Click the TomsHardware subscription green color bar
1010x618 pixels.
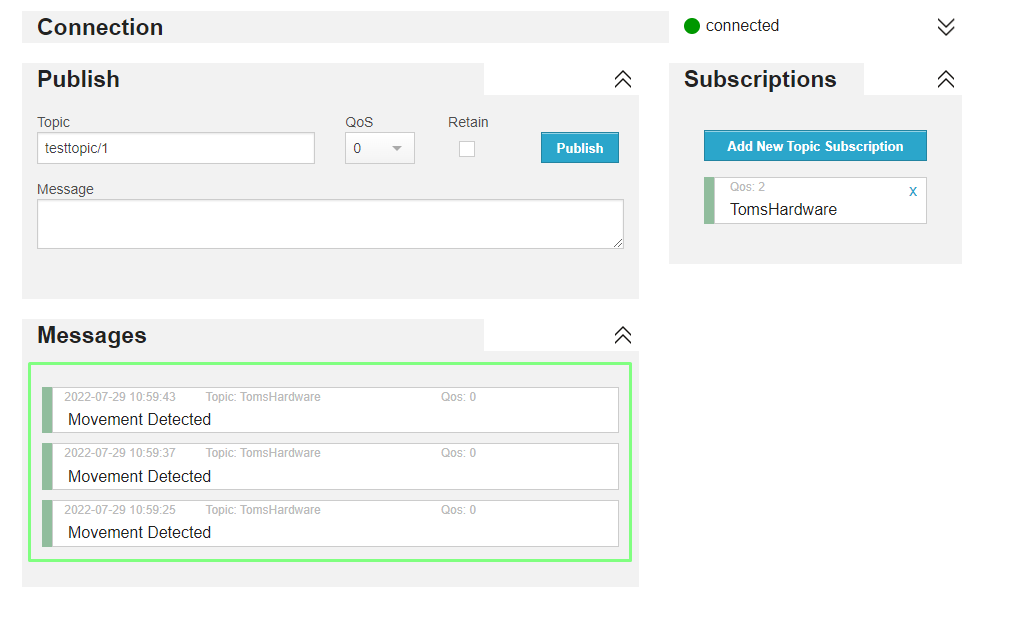[x=710, y=200]
